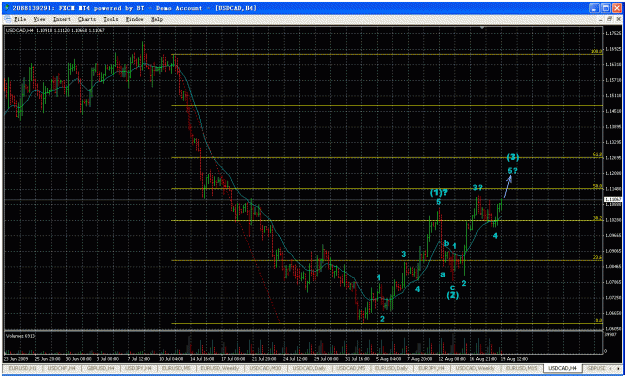Open the View menu
The width and height of the screenshot is (625, 376).
point(39,19)
